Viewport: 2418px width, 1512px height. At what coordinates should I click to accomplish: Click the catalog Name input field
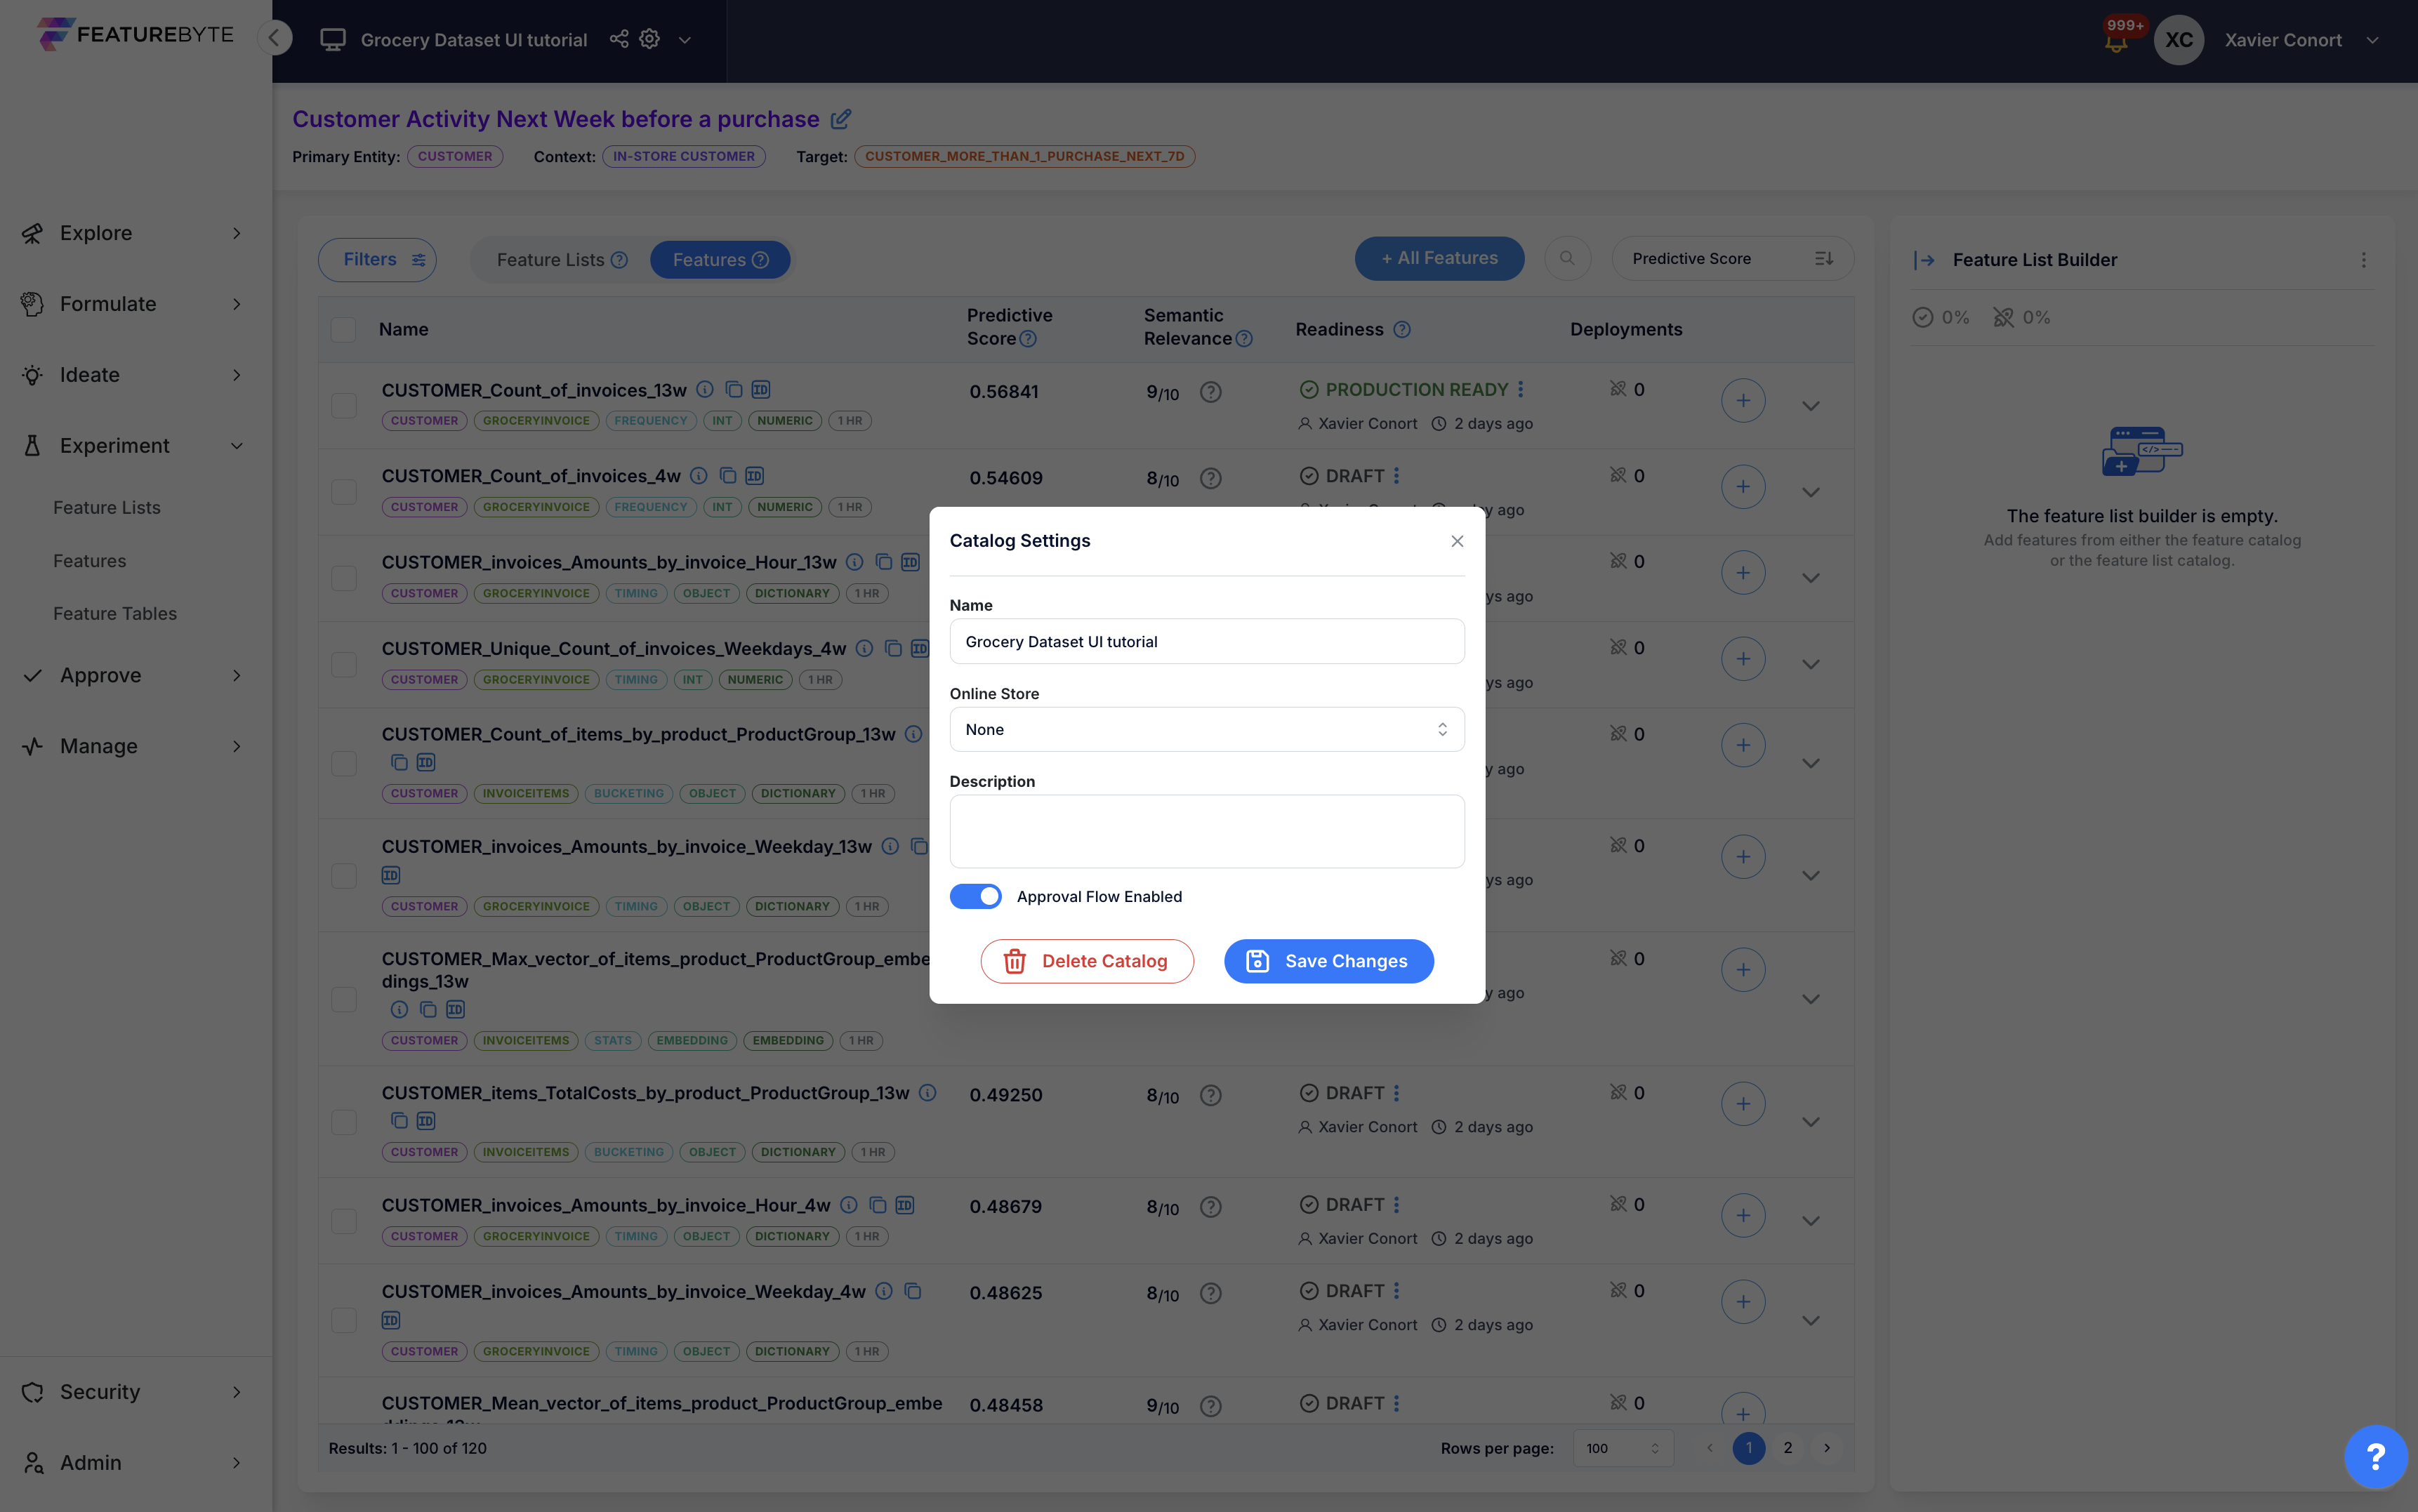[1206, 641]
